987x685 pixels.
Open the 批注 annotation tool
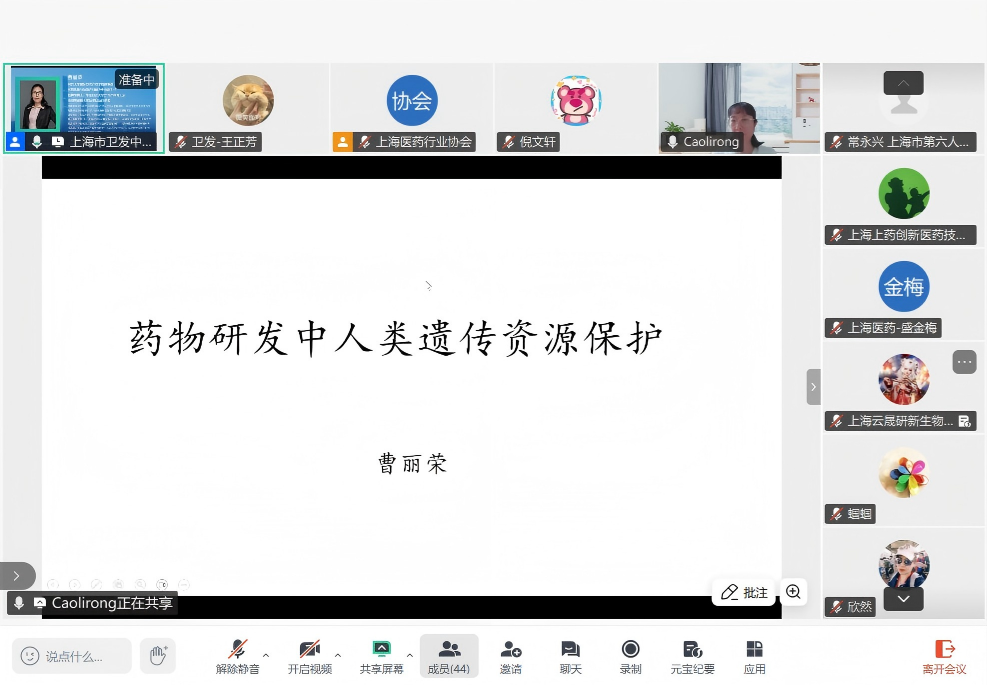(744, 592)
